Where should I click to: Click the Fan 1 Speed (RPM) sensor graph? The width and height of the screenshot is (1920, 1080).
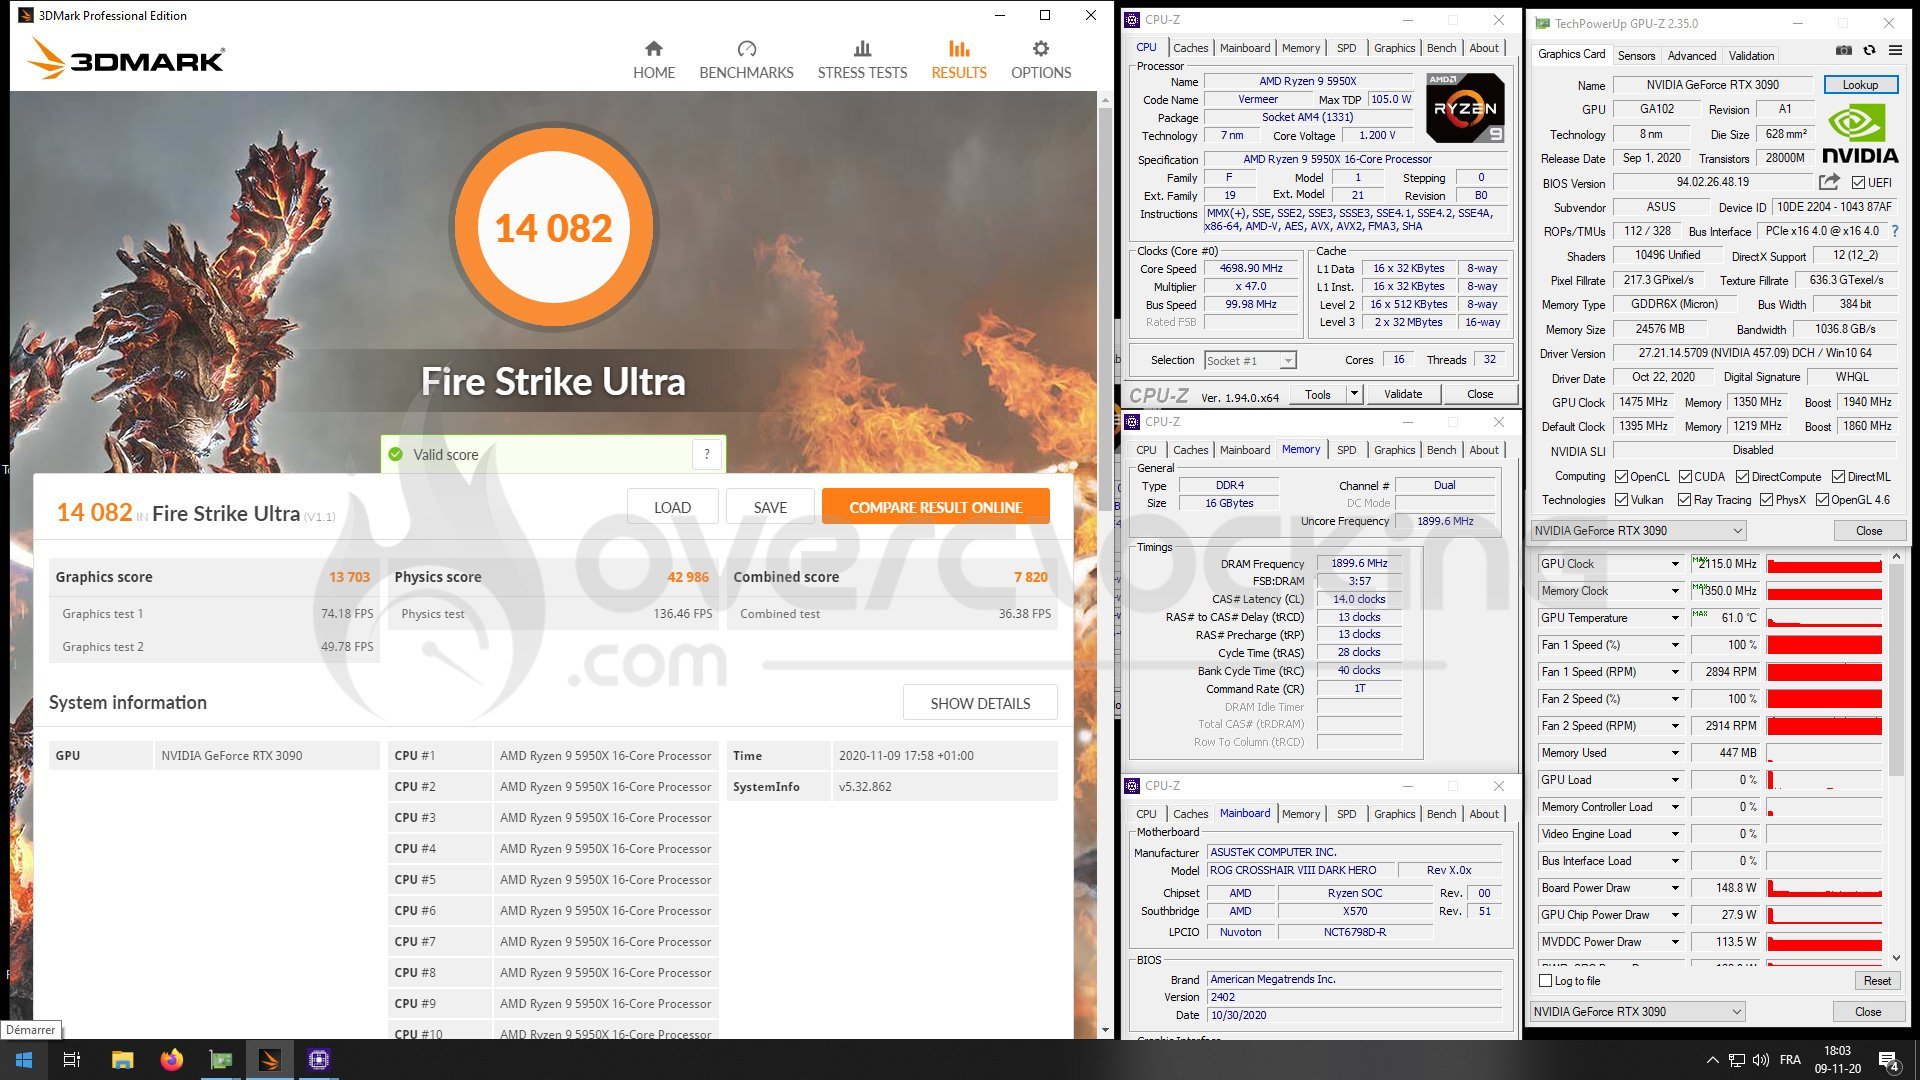point(1824,672)
